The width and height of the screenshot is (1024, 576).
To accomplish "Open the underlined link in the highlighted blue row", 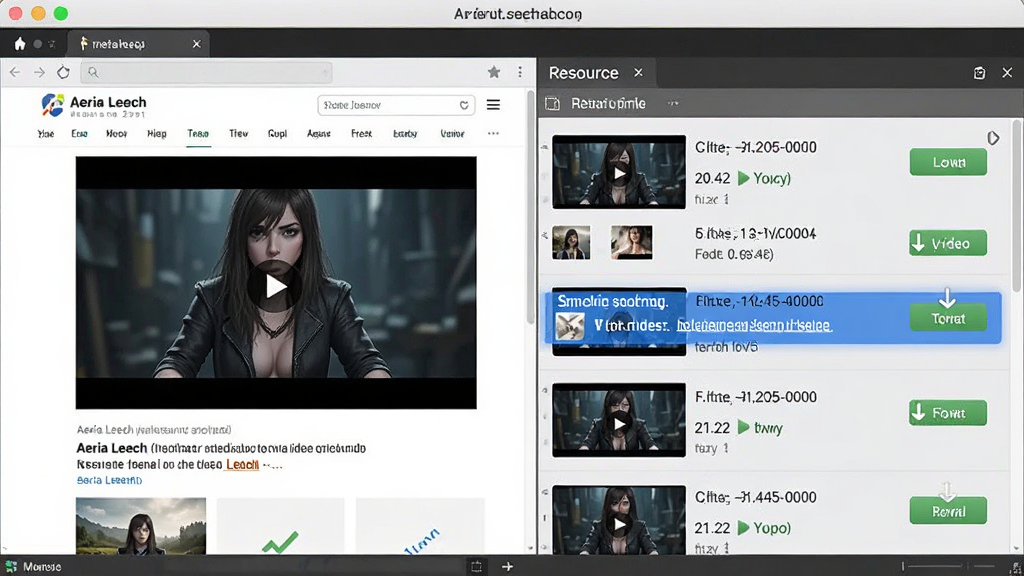I will [754, 325].
